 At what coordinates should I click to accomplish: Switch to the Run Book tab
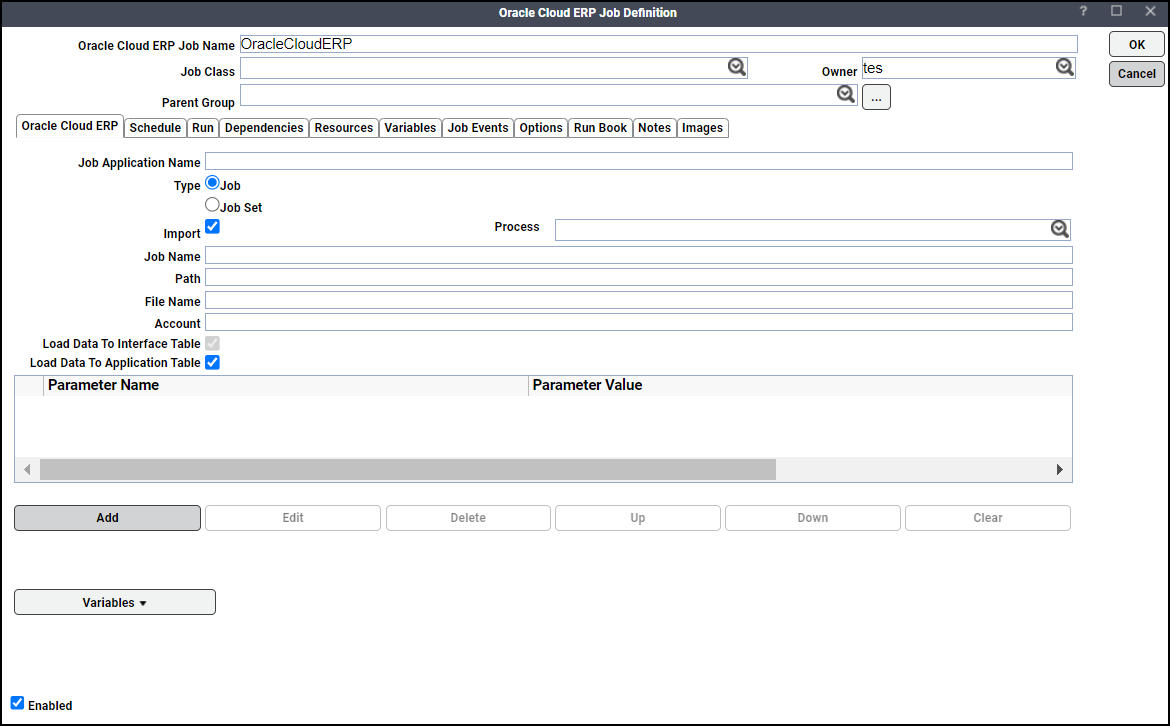coord(600,128)
